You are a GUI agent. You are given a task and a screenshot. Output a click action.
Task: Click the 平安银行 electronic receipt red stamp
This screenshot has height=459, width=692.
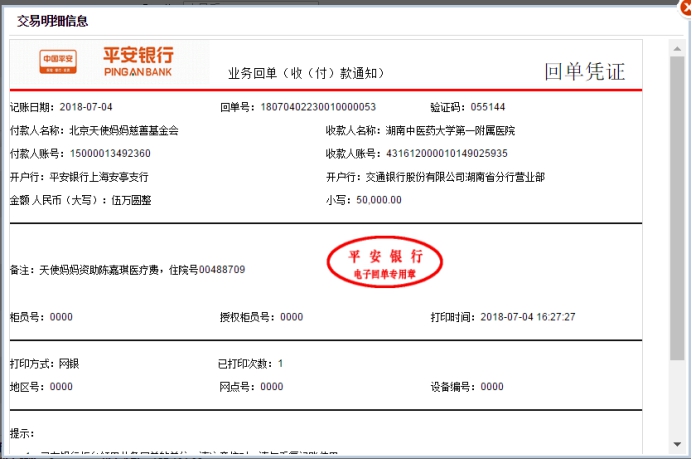pyautogui.click(x=385, y=262)
